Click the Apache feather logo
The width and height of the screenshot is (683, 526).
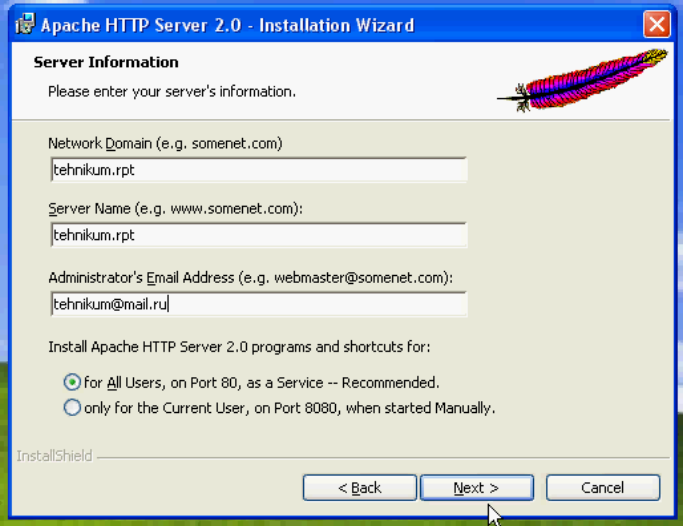(583, 80)
